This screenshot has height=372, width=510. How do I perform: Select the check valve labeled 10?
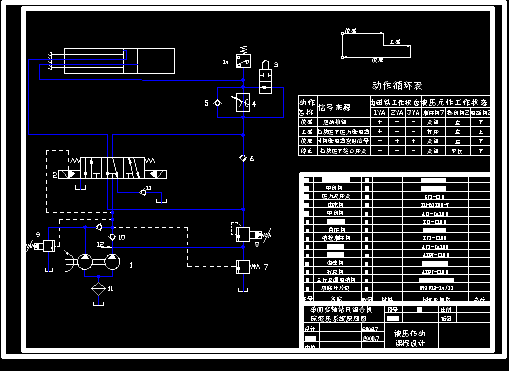[x=113, y=237]
